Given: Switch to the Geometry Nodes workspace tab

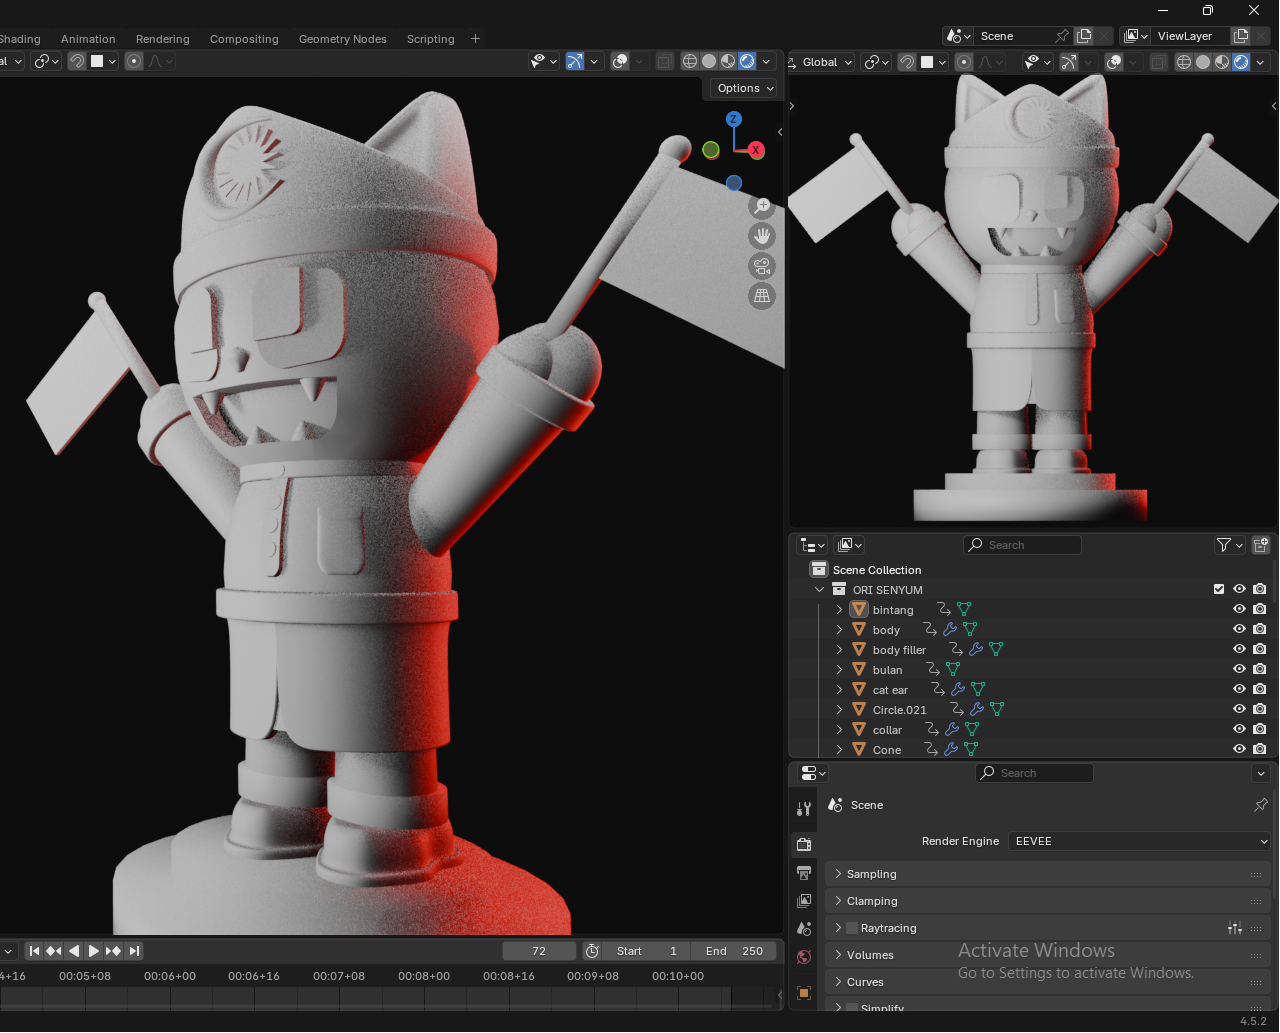Looking at the screenshot, I should 342,39.
